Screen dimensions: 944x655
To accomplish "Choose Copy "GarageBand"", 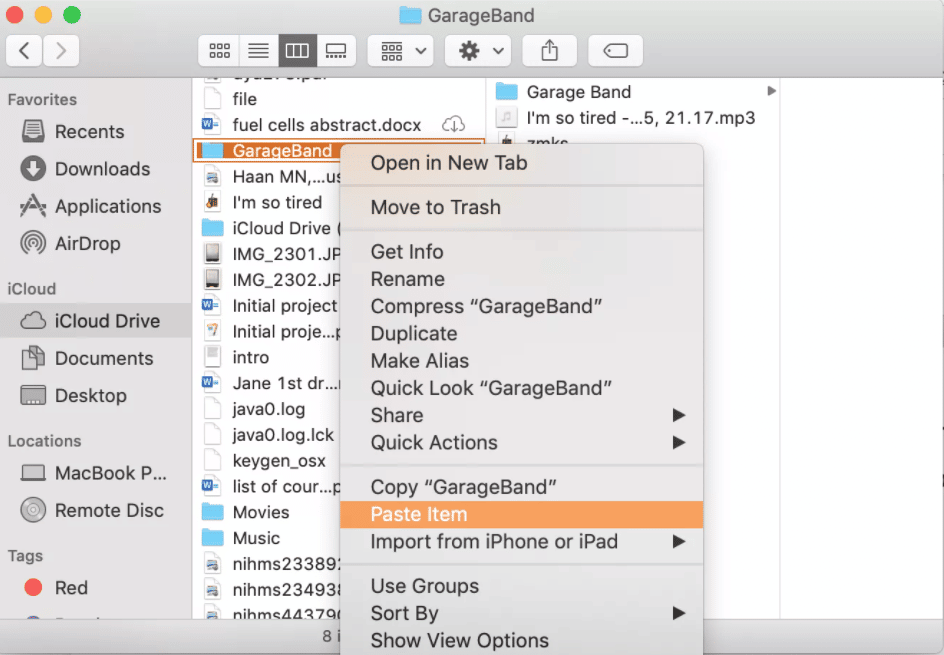I will tap(521, 487).
